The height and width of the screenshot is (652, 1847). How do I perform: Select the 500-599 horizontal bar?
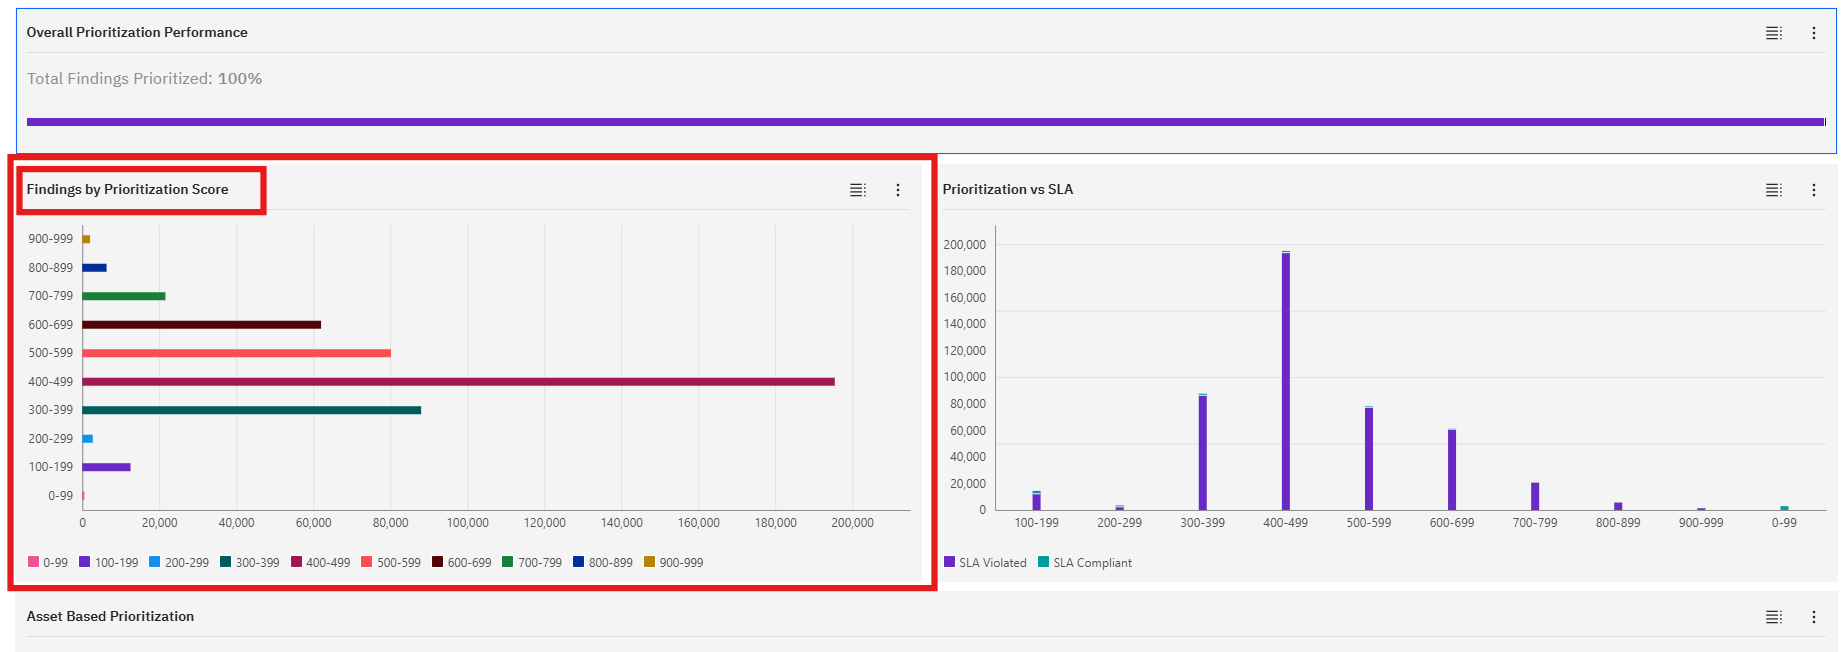(236, 353)
